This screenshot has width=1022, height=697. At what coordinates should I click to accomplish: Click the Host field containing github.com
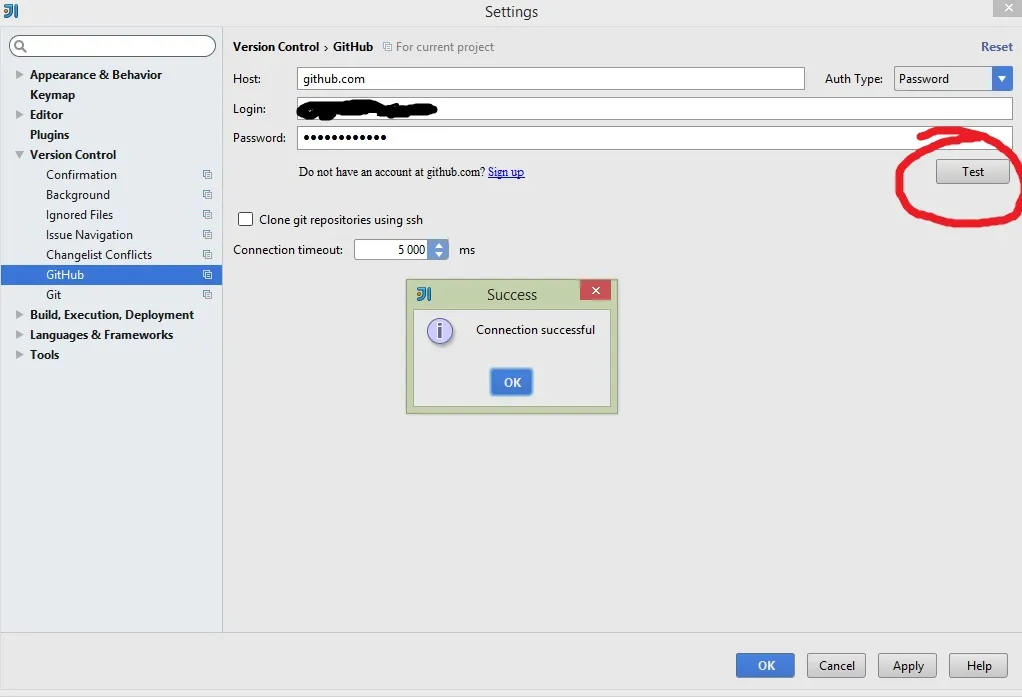pos(551,78)
